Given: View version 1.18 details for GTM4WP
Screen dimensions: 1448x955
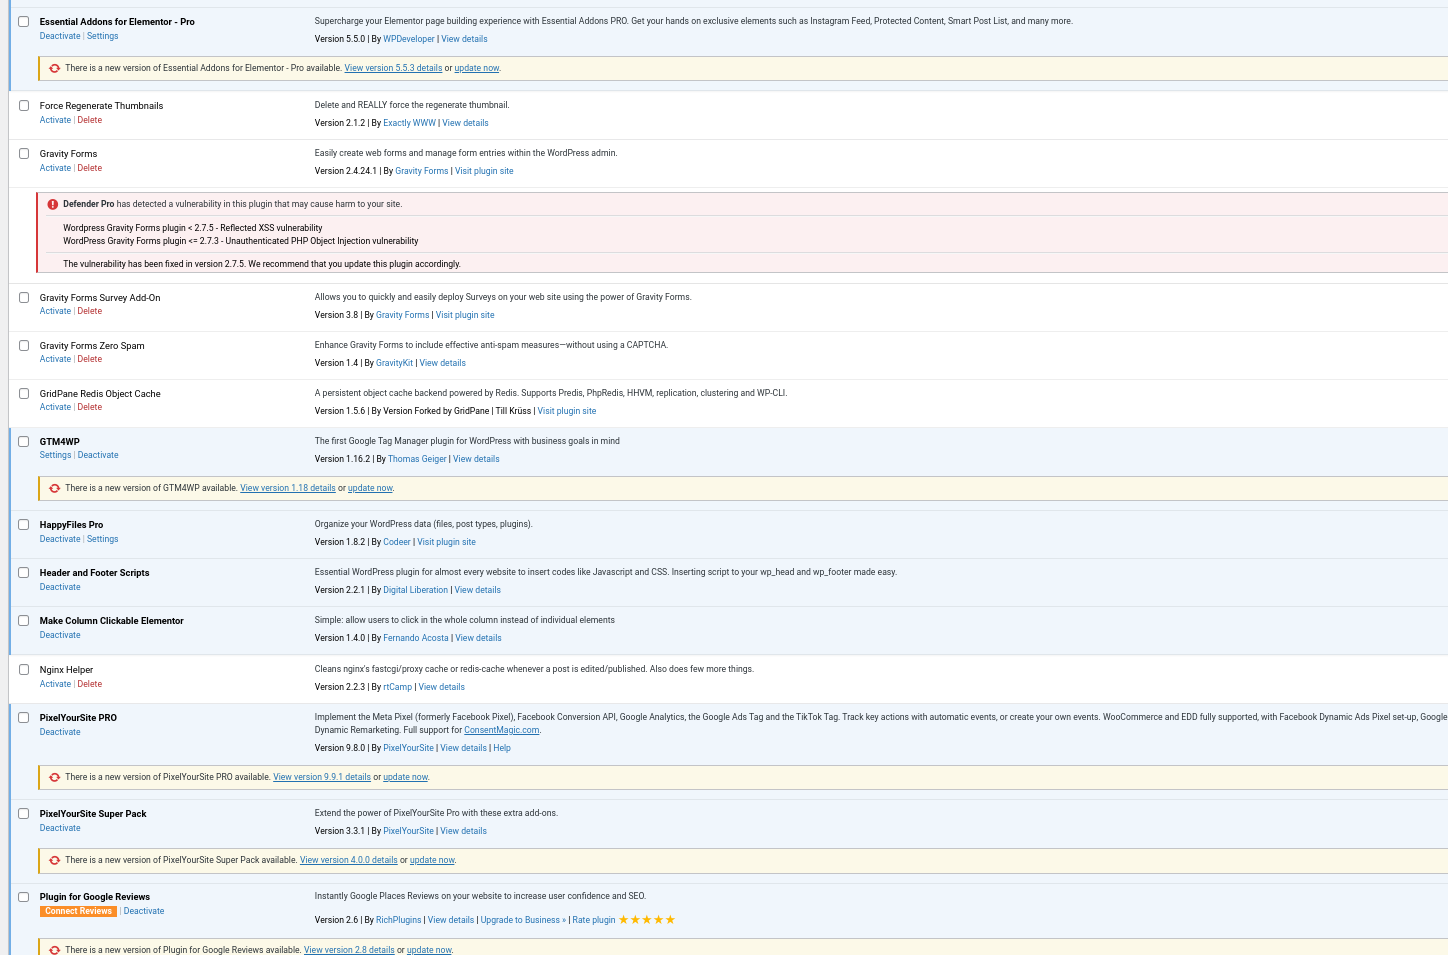Looking at the screenshot, I should point(287,488).
